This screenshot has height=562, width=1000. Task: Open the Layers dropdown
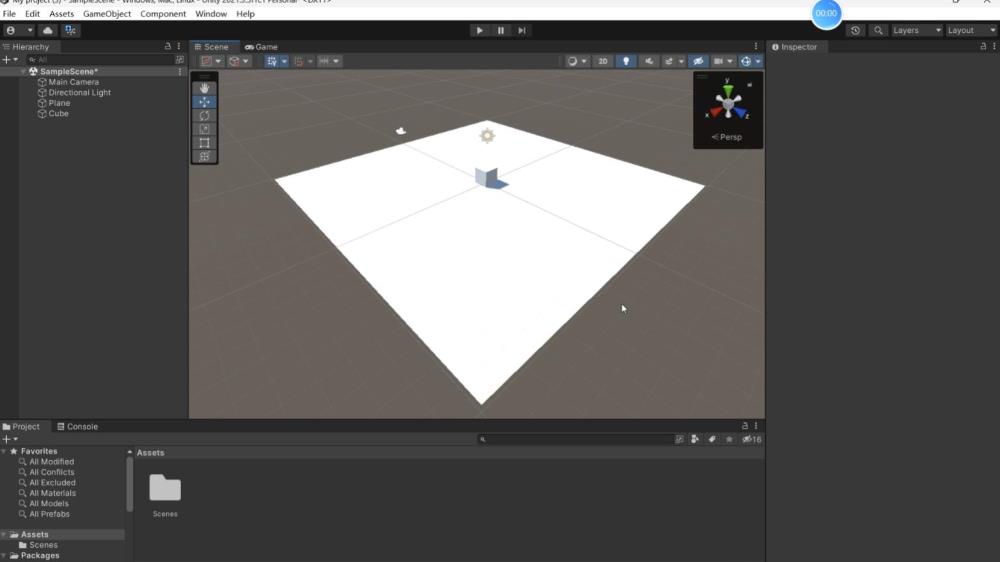(x=916, y=31)
